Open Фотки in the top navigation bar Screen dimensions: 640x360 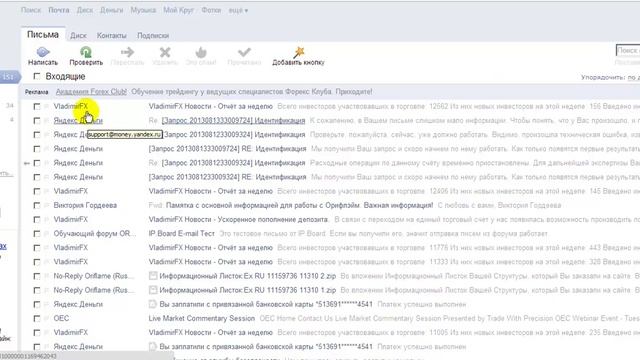click(x=211, y=10)
